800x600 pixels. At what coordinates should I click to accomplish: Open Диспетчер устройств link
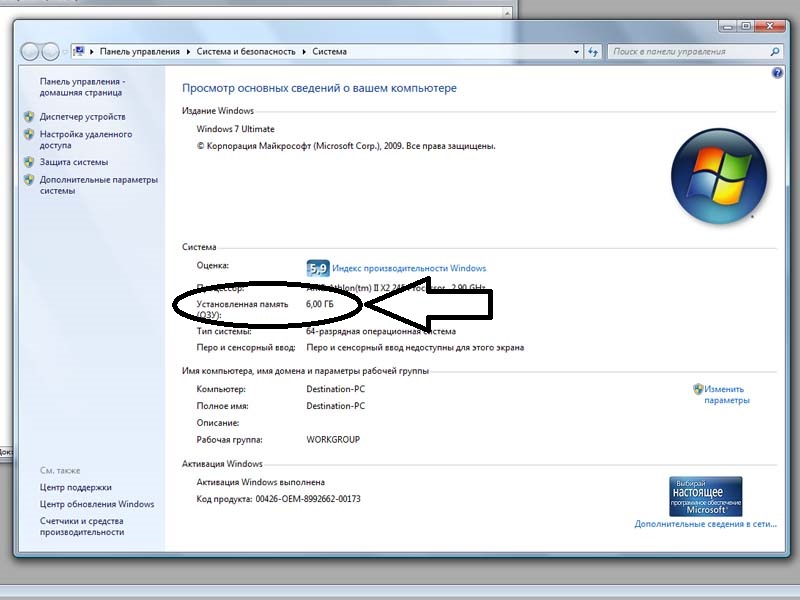tap(83, 117)
